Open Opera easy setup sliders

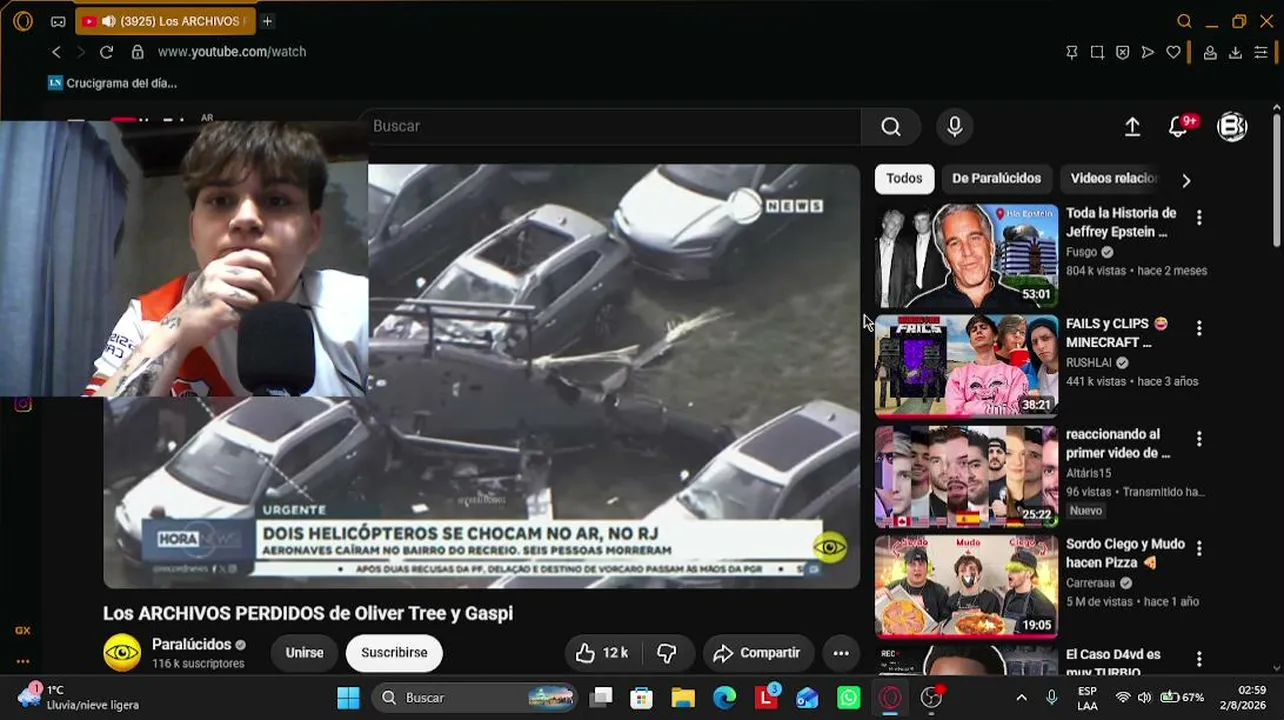(1261, 52)
